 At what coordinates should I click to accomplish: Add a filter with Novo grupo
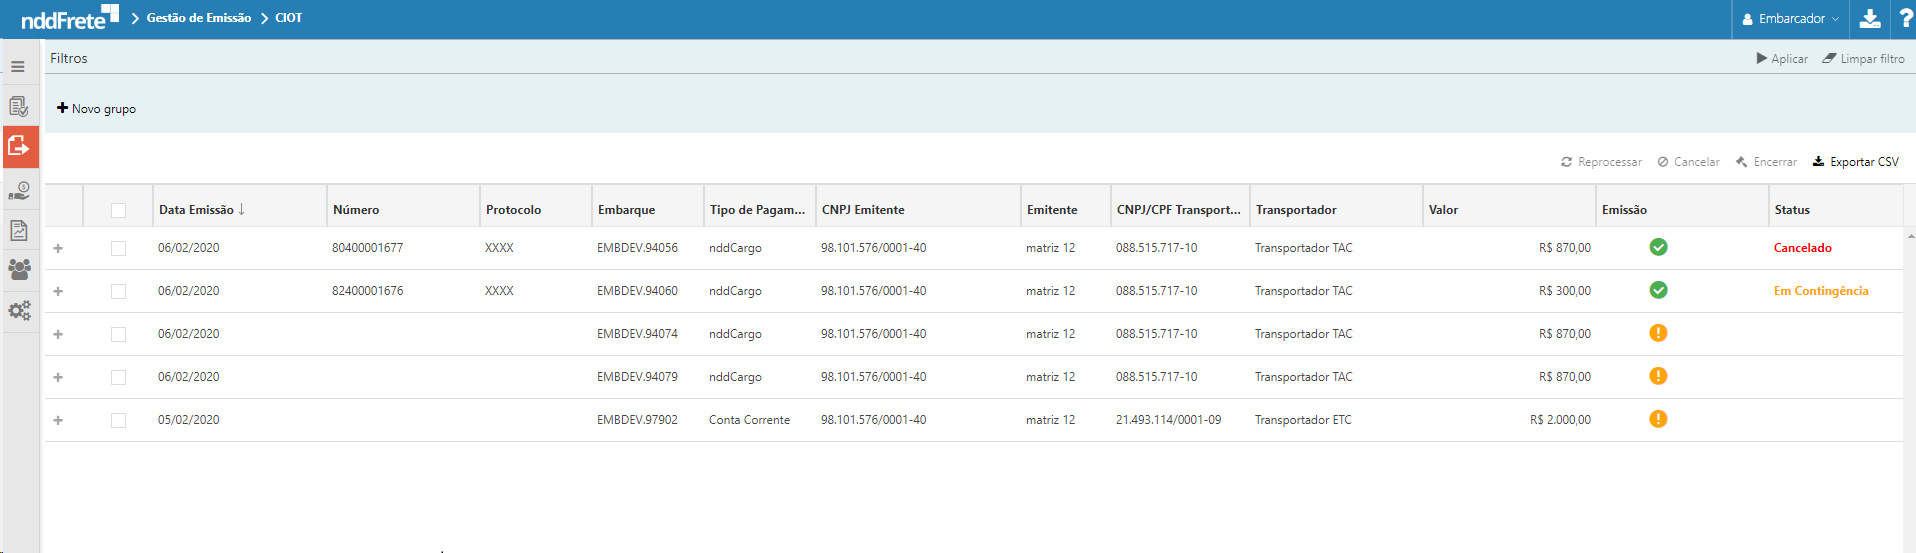tap(96, 109)
